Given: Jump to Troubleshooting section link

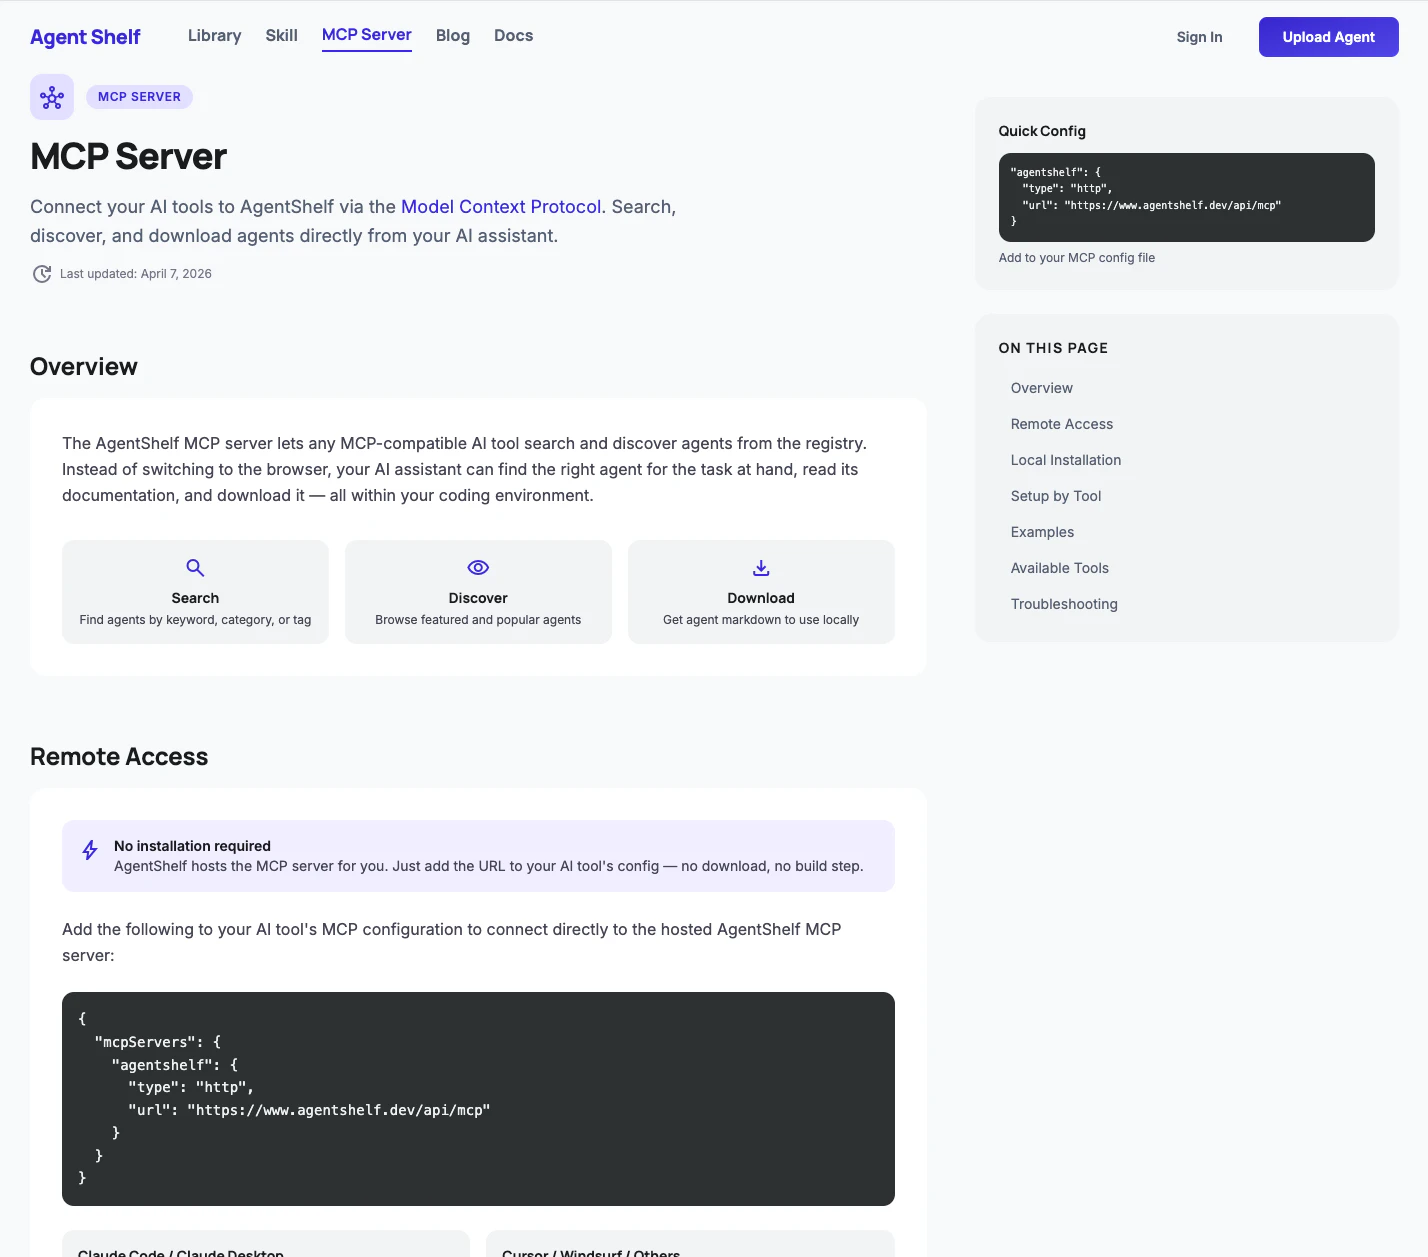Looking at the screenshot, I should (x=1064, y=604).
